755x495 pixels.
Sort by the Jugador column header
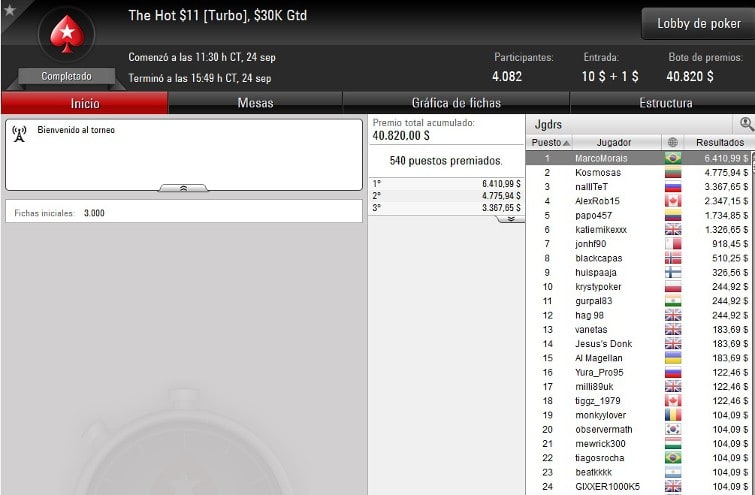[x=614, y=143]
